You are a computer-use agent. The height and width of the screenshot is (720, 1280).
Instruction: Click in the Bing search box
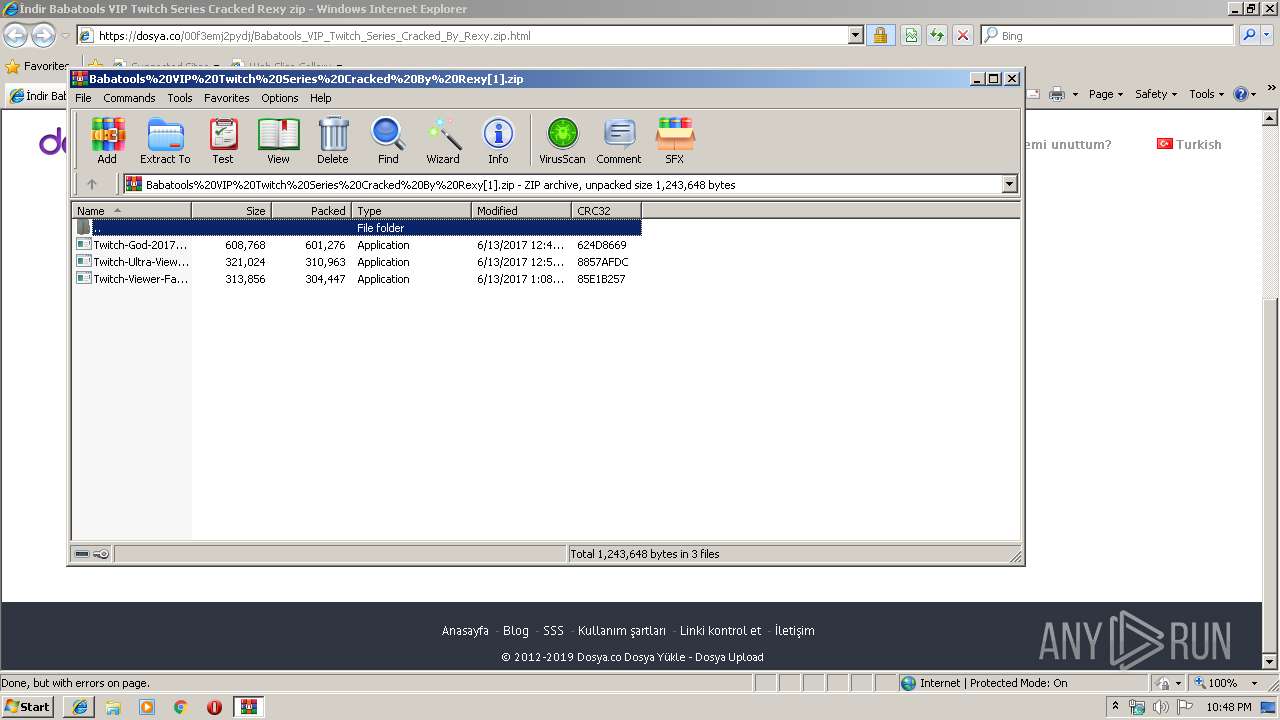coord(1107,35)
